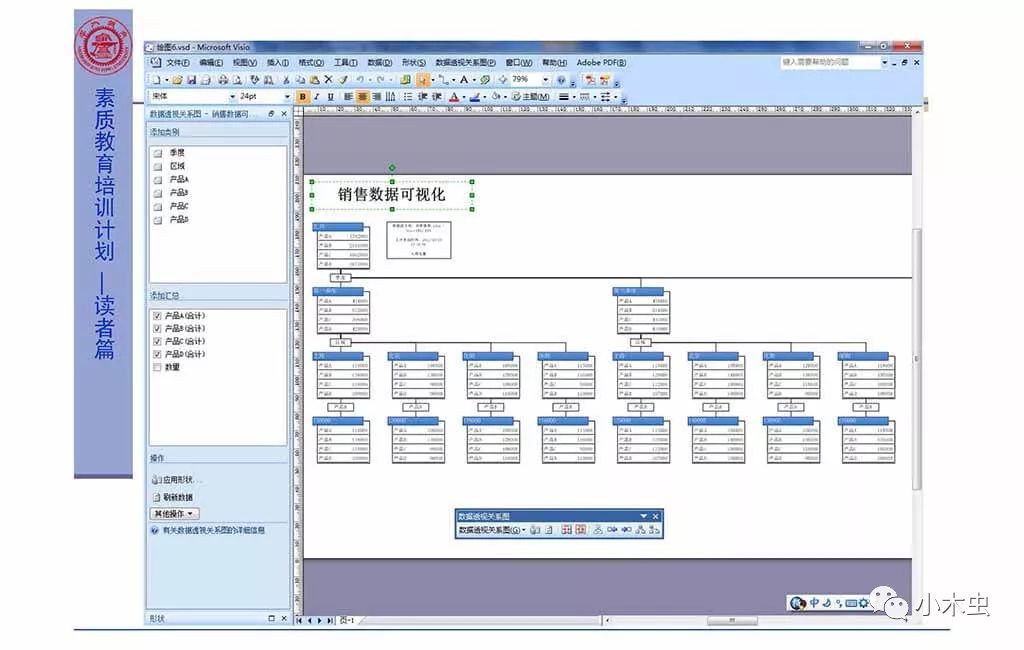This screenshot has width=1024, height=650.
Task: Click last icon on pivot floating toolbar
Action: [654, 530]
